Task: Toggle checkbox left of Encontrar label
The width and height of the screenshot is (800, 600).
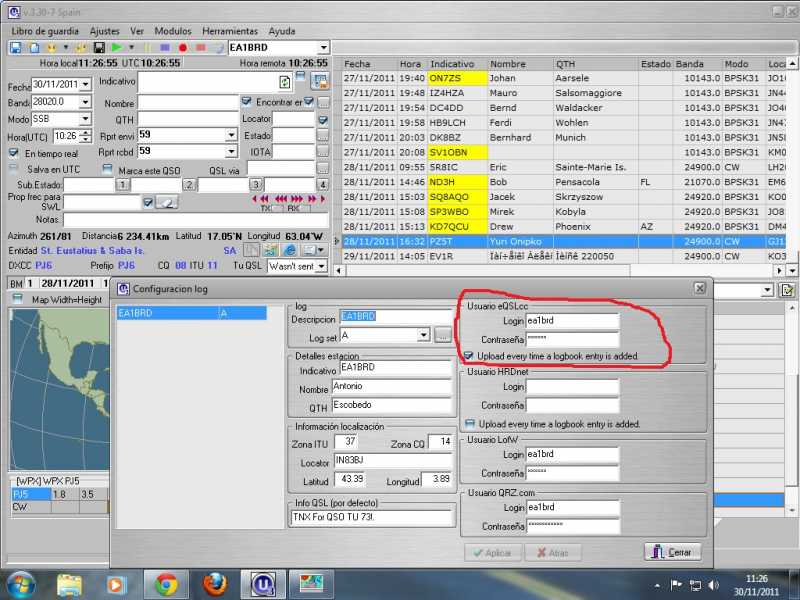Action: [x=246, y=102]
